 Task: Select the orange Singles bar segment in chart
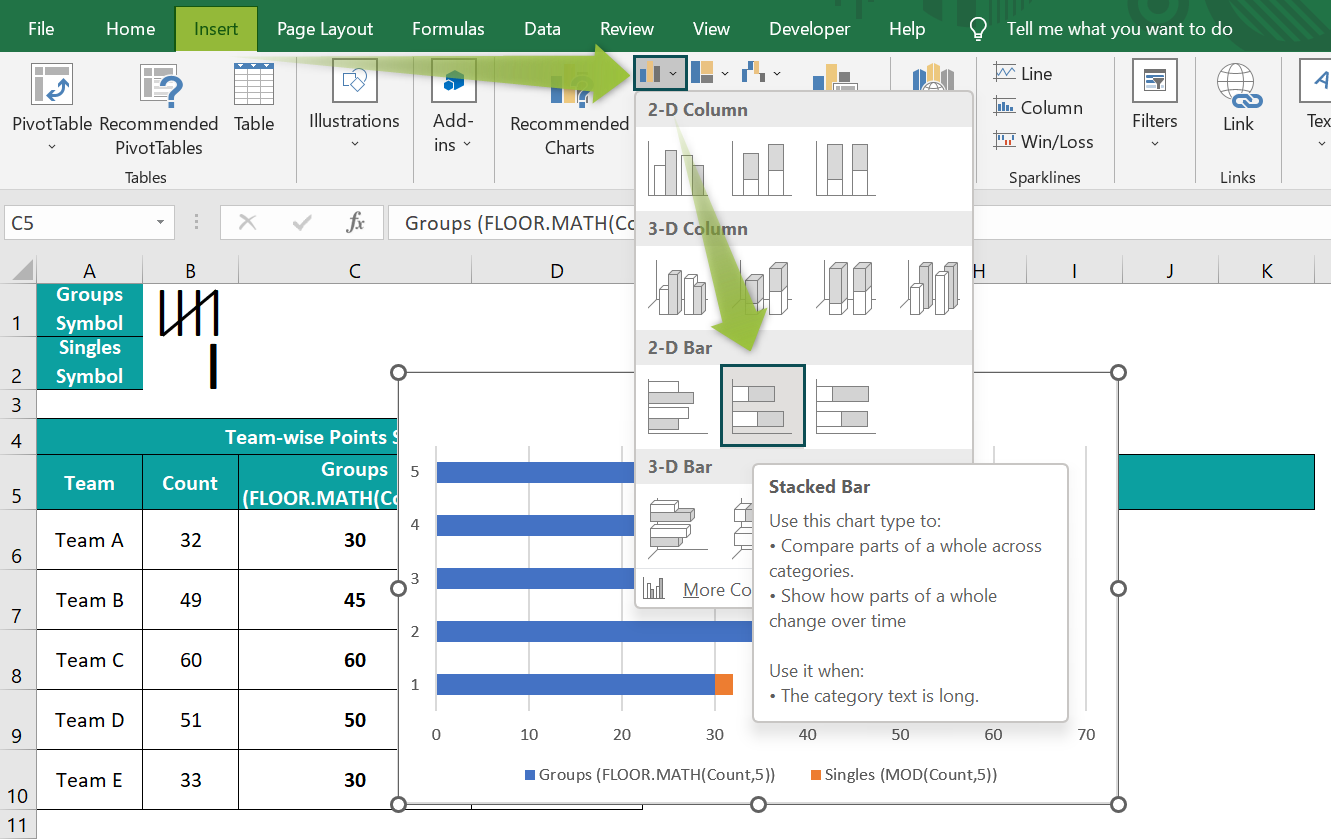724,684
